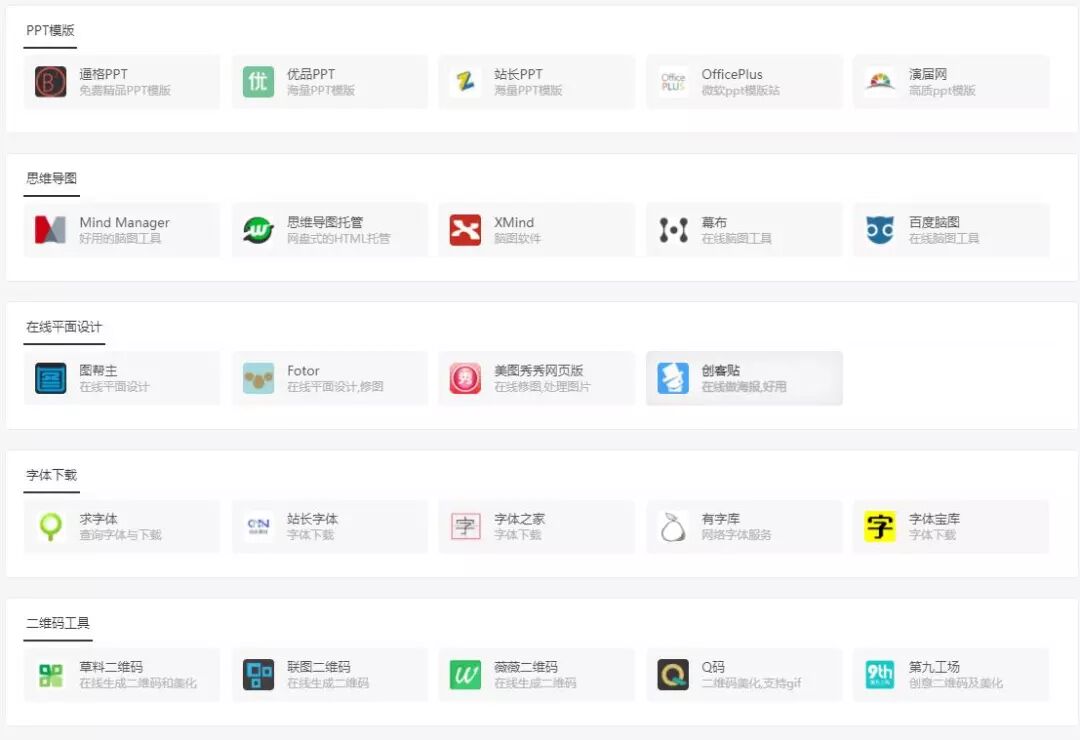Click 免费精品PPT模版 description text
The height and width of the screenshot is (740, 1080).
click(125, 90)
